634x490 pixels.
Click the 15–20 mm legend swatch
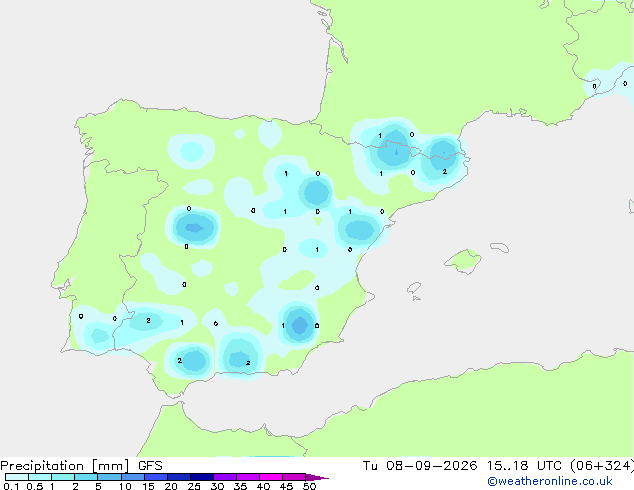[155, 477]
